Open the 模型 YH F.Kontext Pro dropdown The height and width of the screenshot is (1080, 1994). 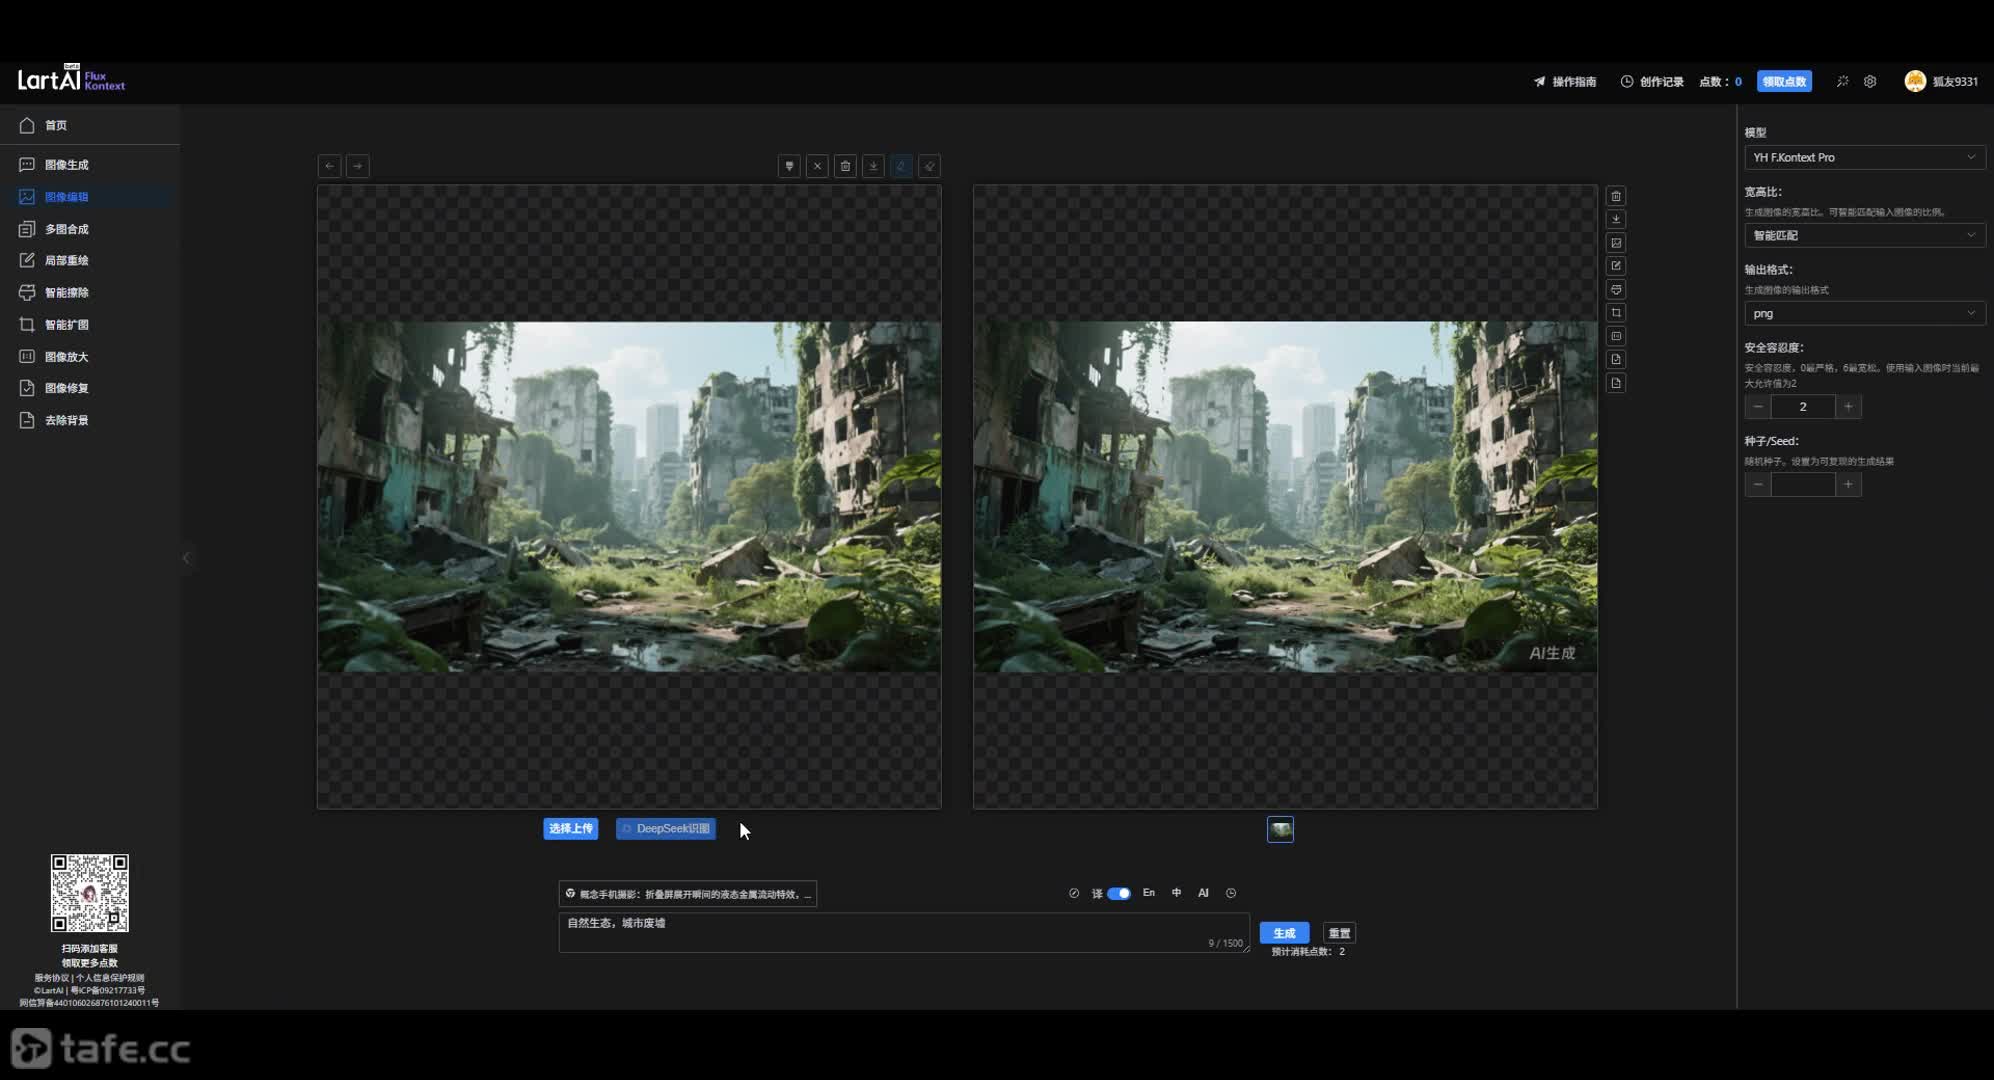(1864, 157)
